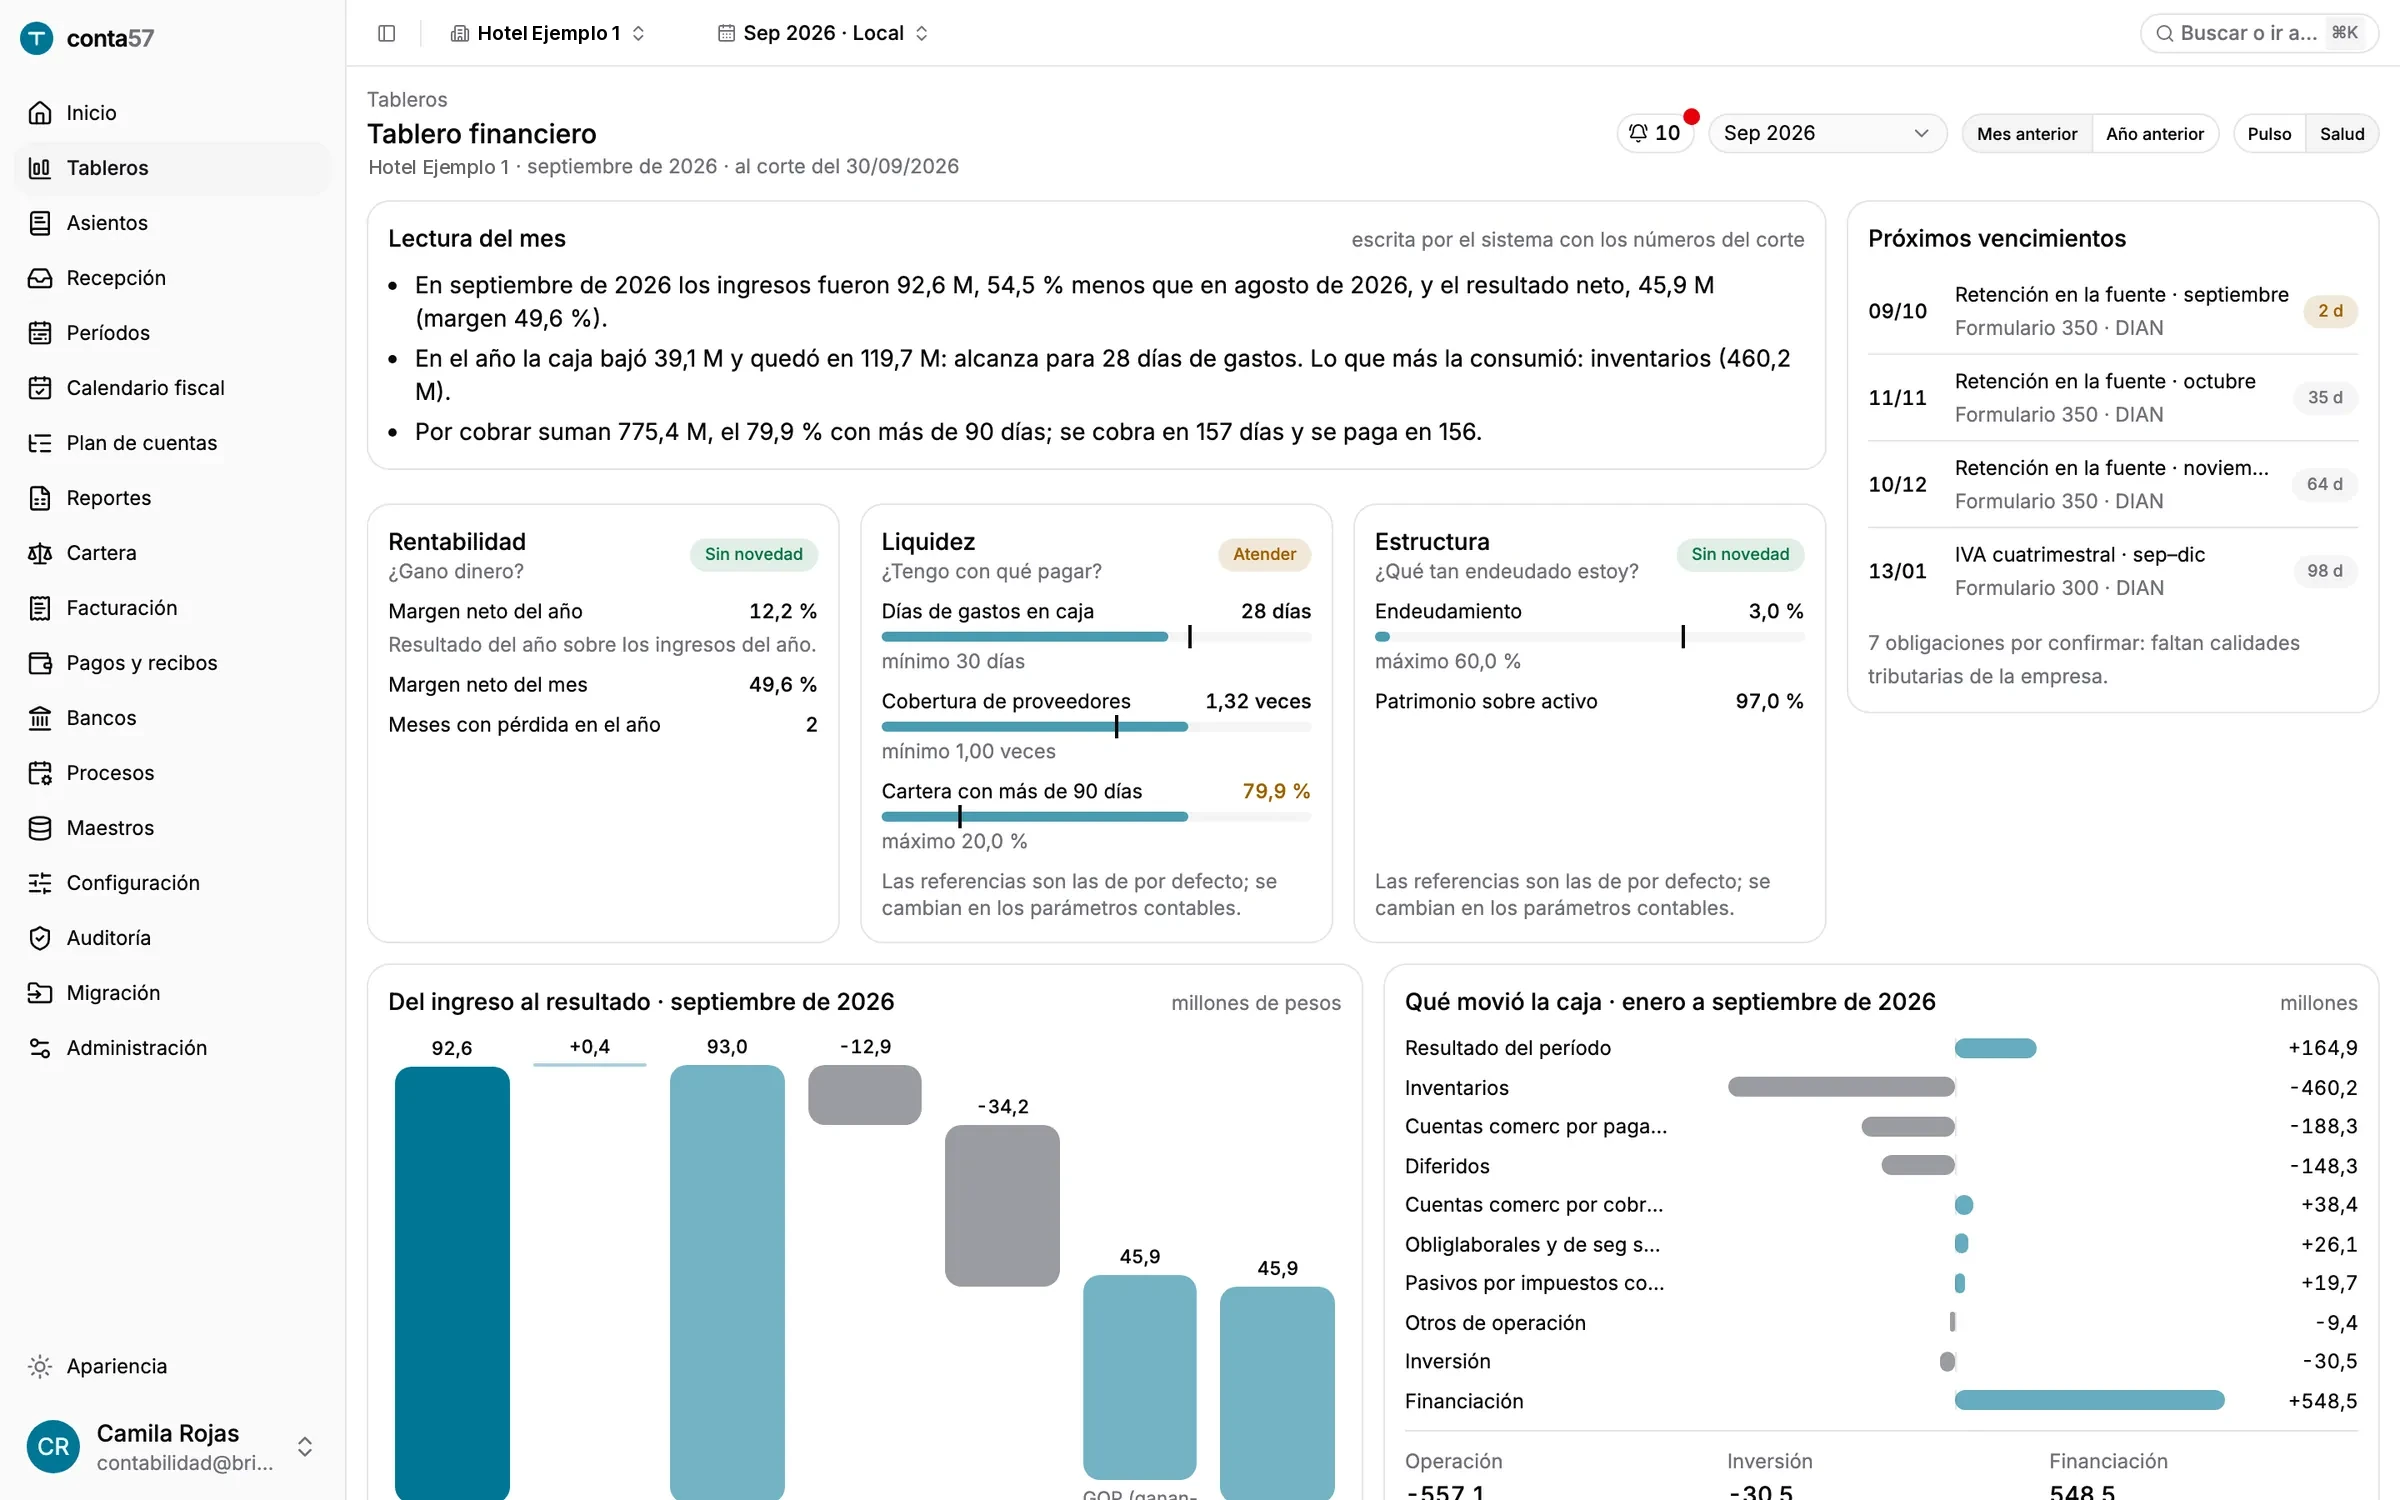This screenshot has height=1500, width=2400.
Task: Click the Tableros breadcrumb link
Action: [407, 99]
